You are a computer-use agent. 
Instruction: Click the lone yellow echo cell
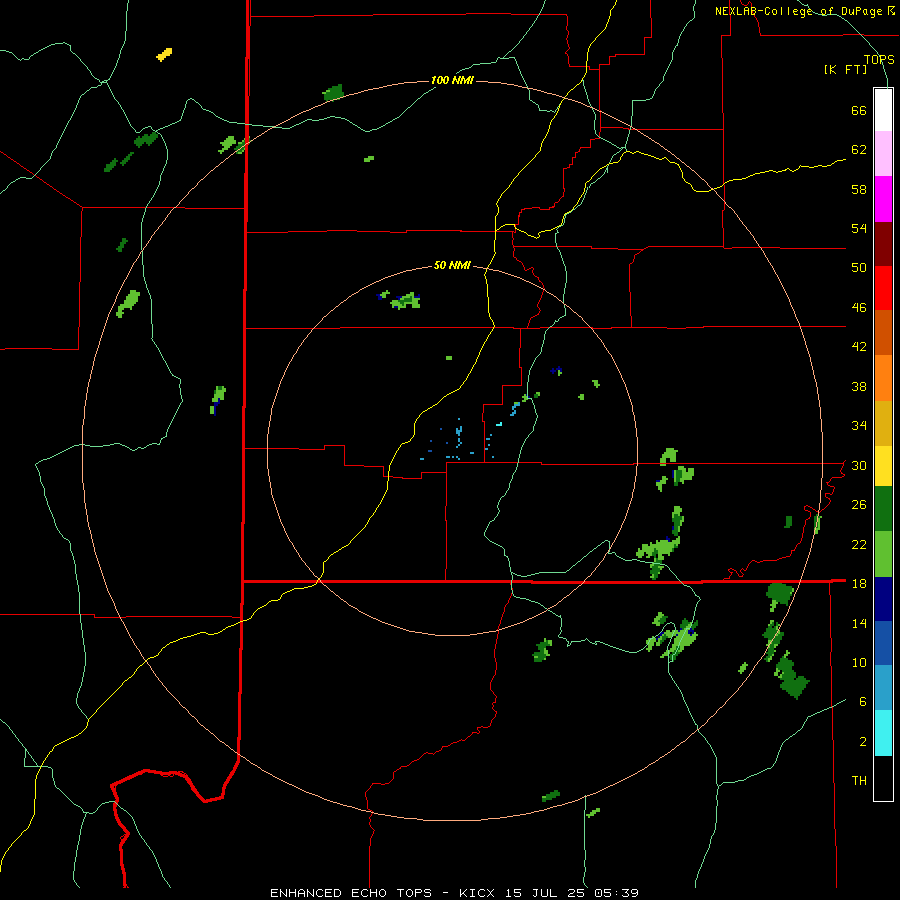coord(164,55)
